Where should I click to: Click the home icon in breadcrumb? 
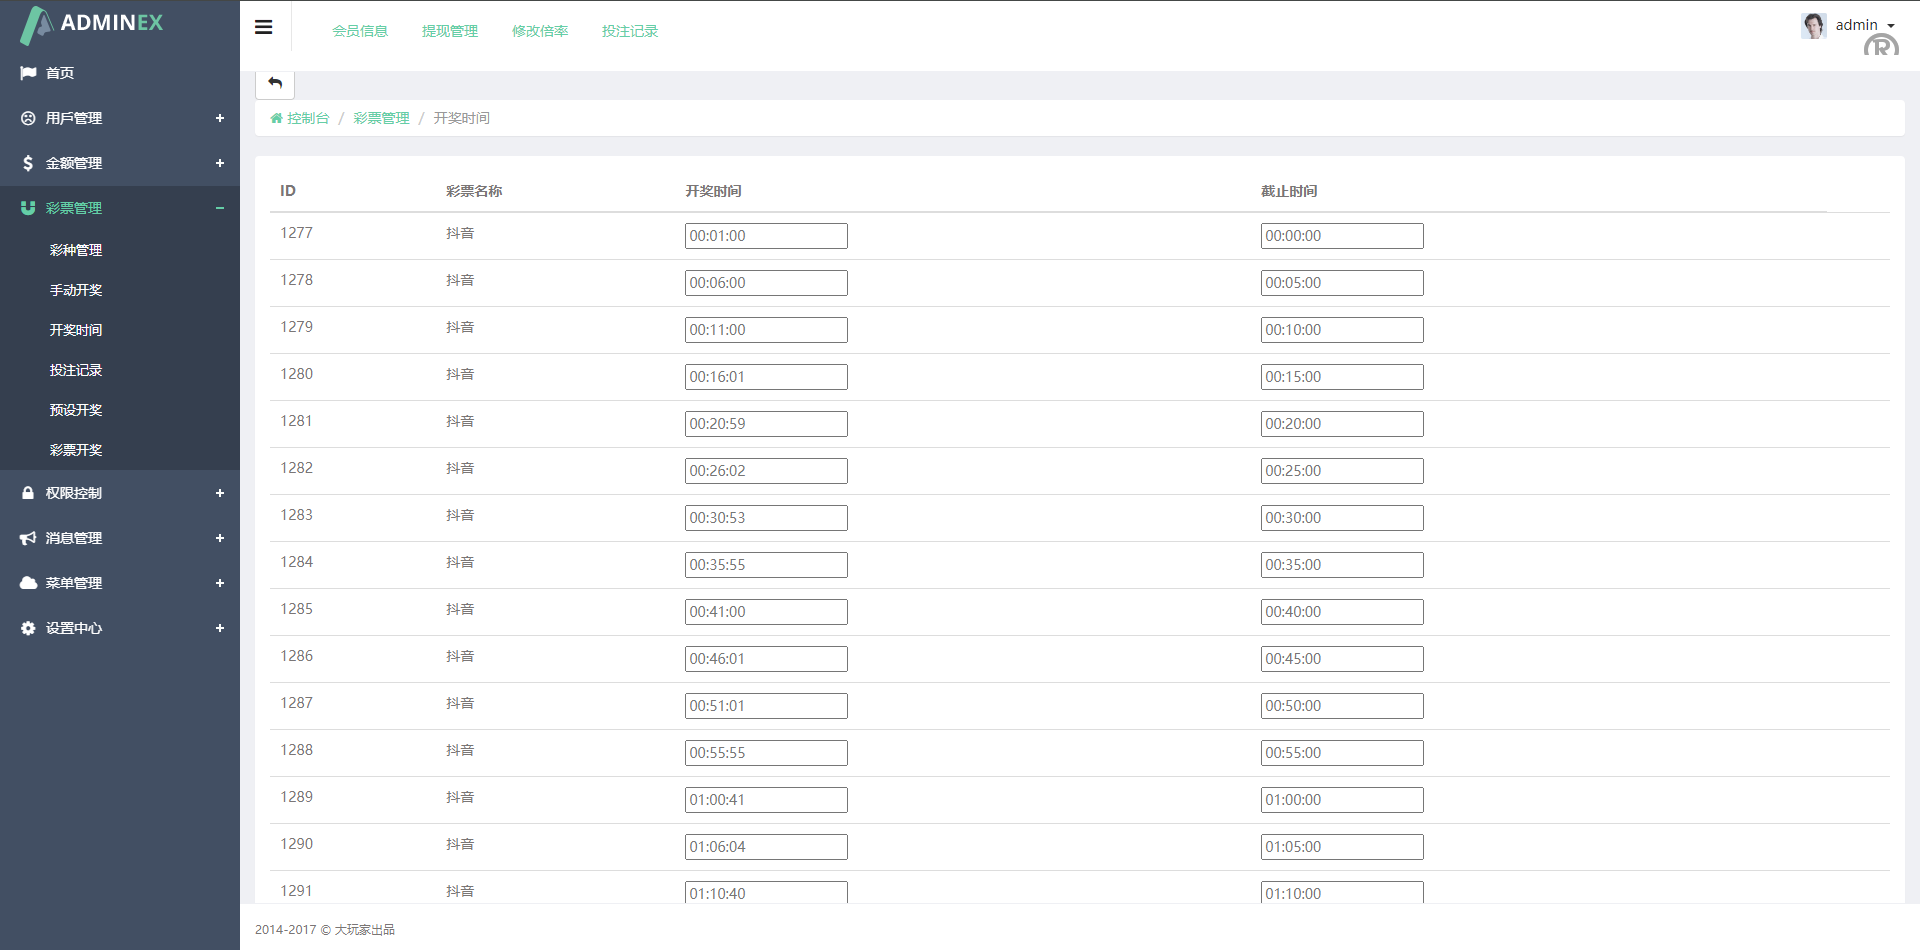276,118
